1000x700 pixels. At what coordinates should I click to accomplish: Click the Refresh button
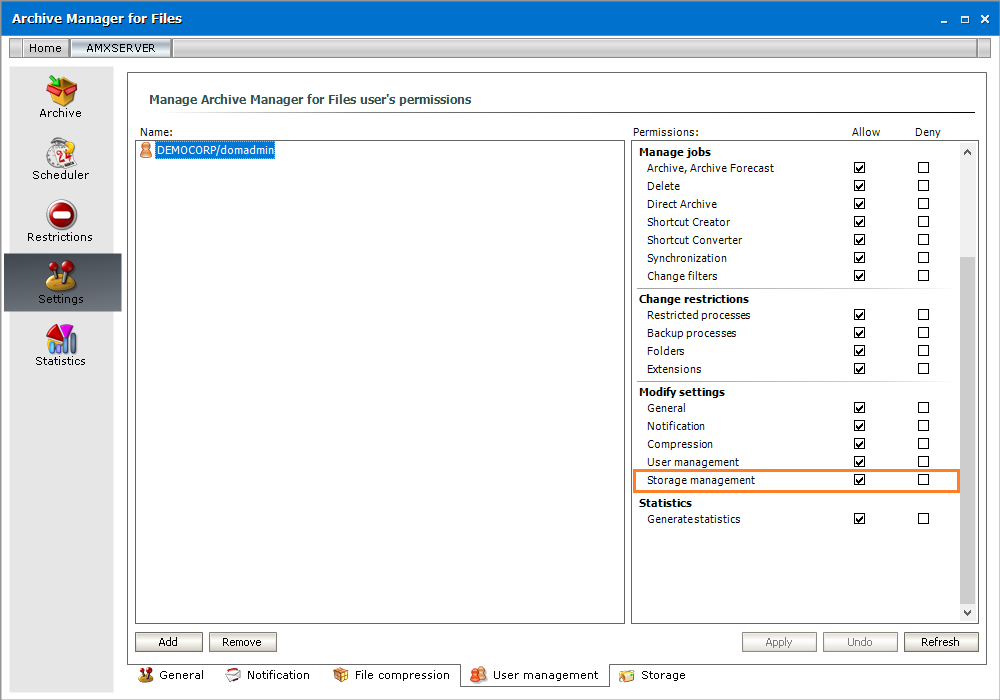coord(941,642)
